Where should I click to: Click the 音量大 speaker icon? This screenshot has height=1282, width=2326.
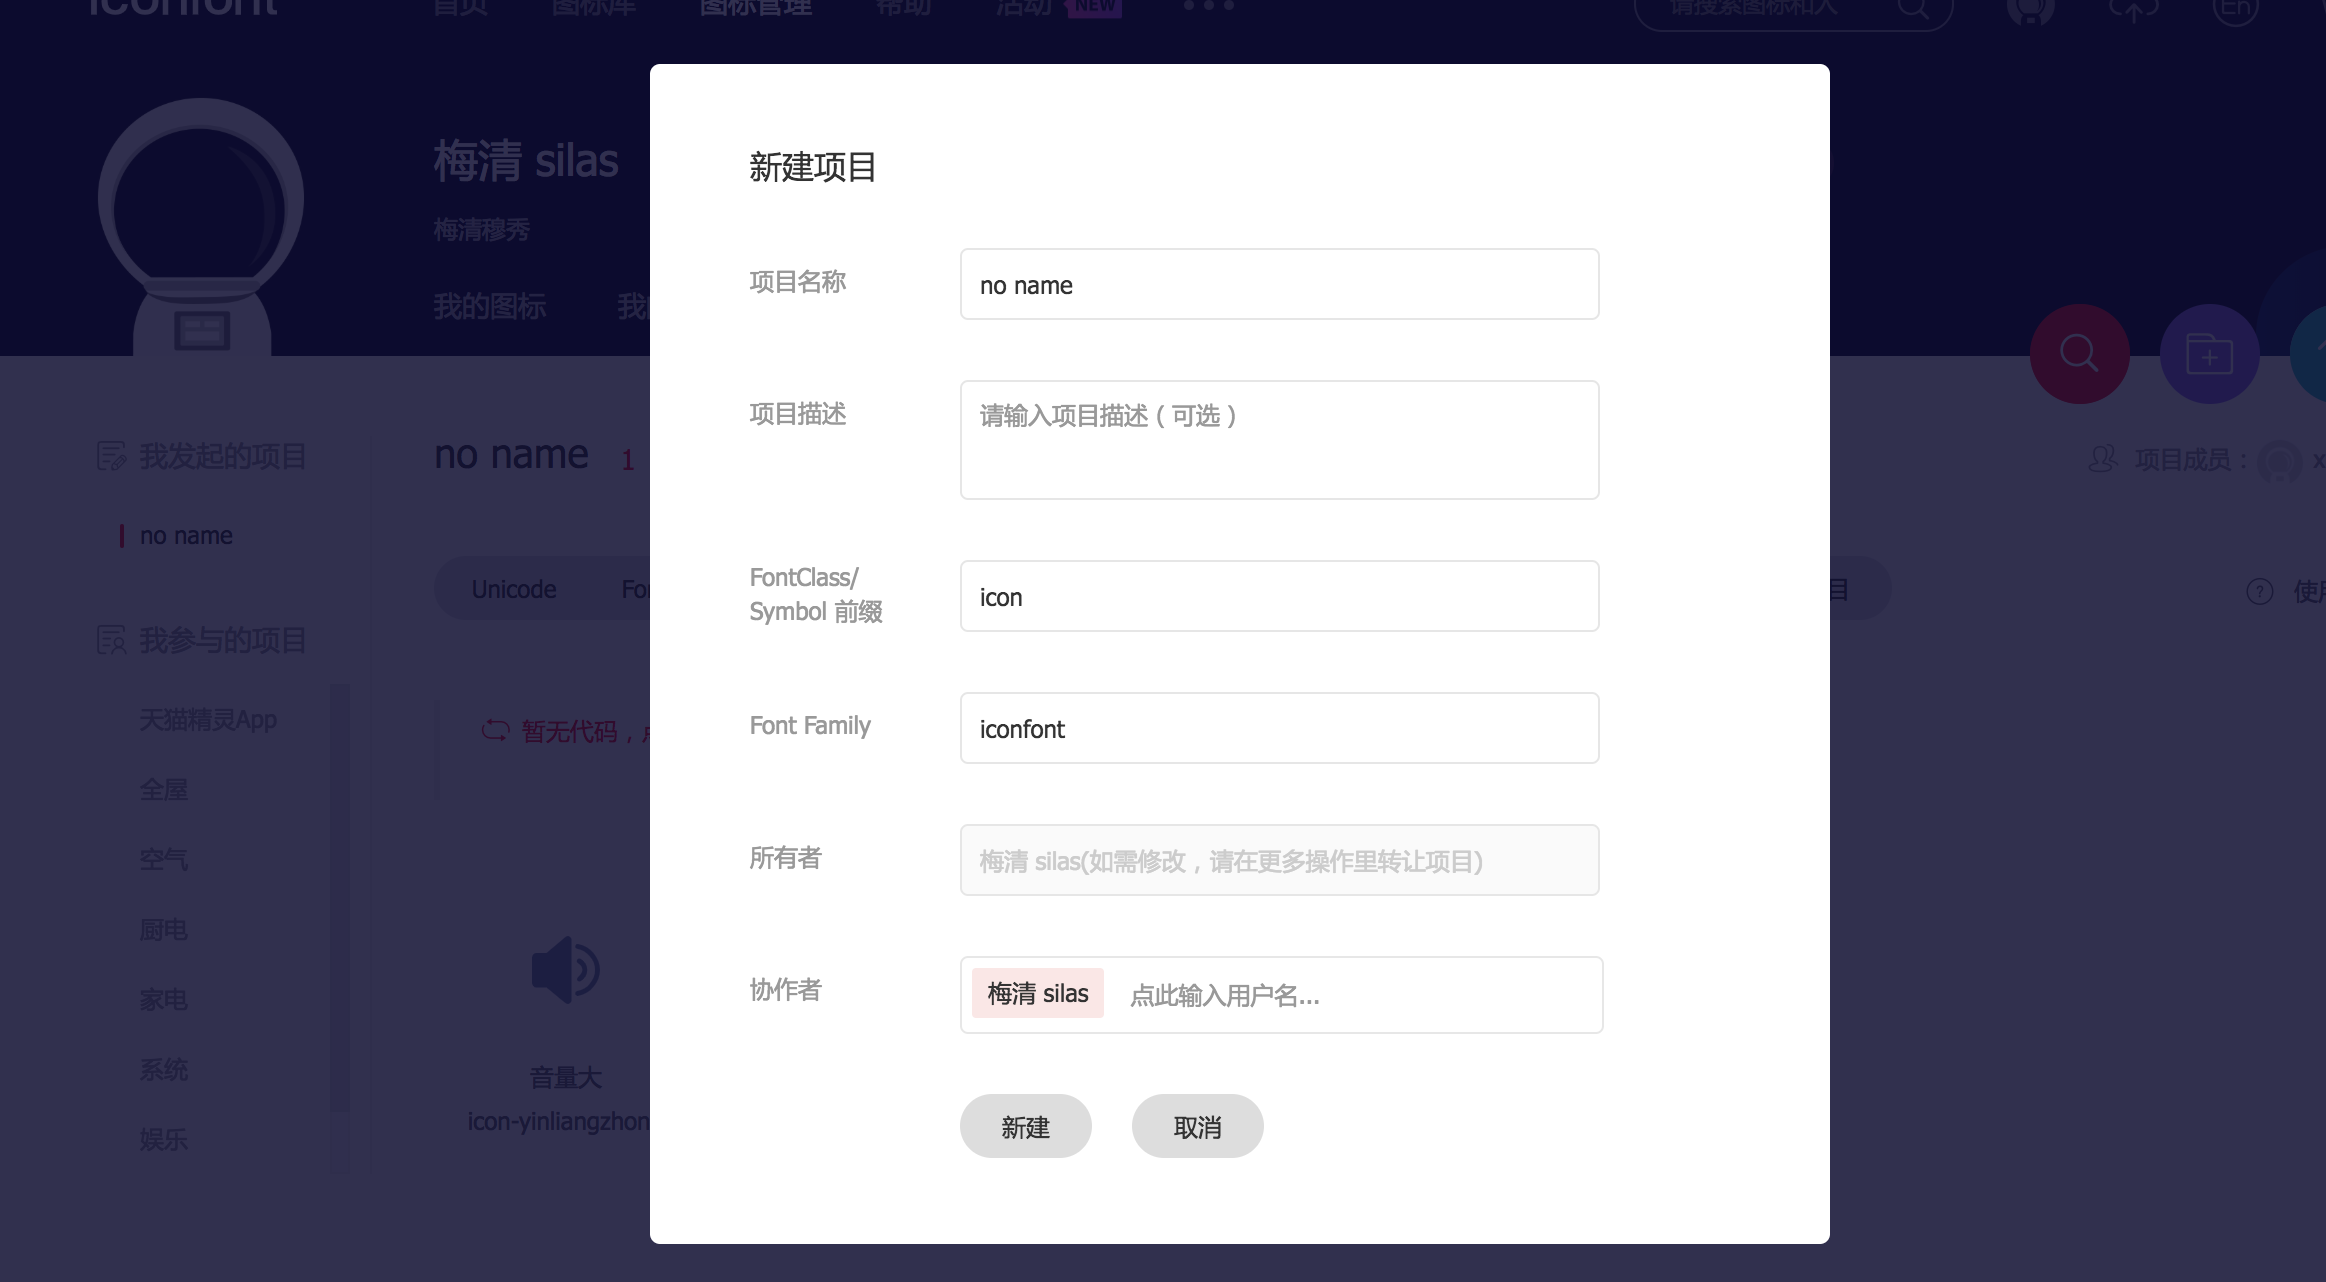(x=565, y=969)
